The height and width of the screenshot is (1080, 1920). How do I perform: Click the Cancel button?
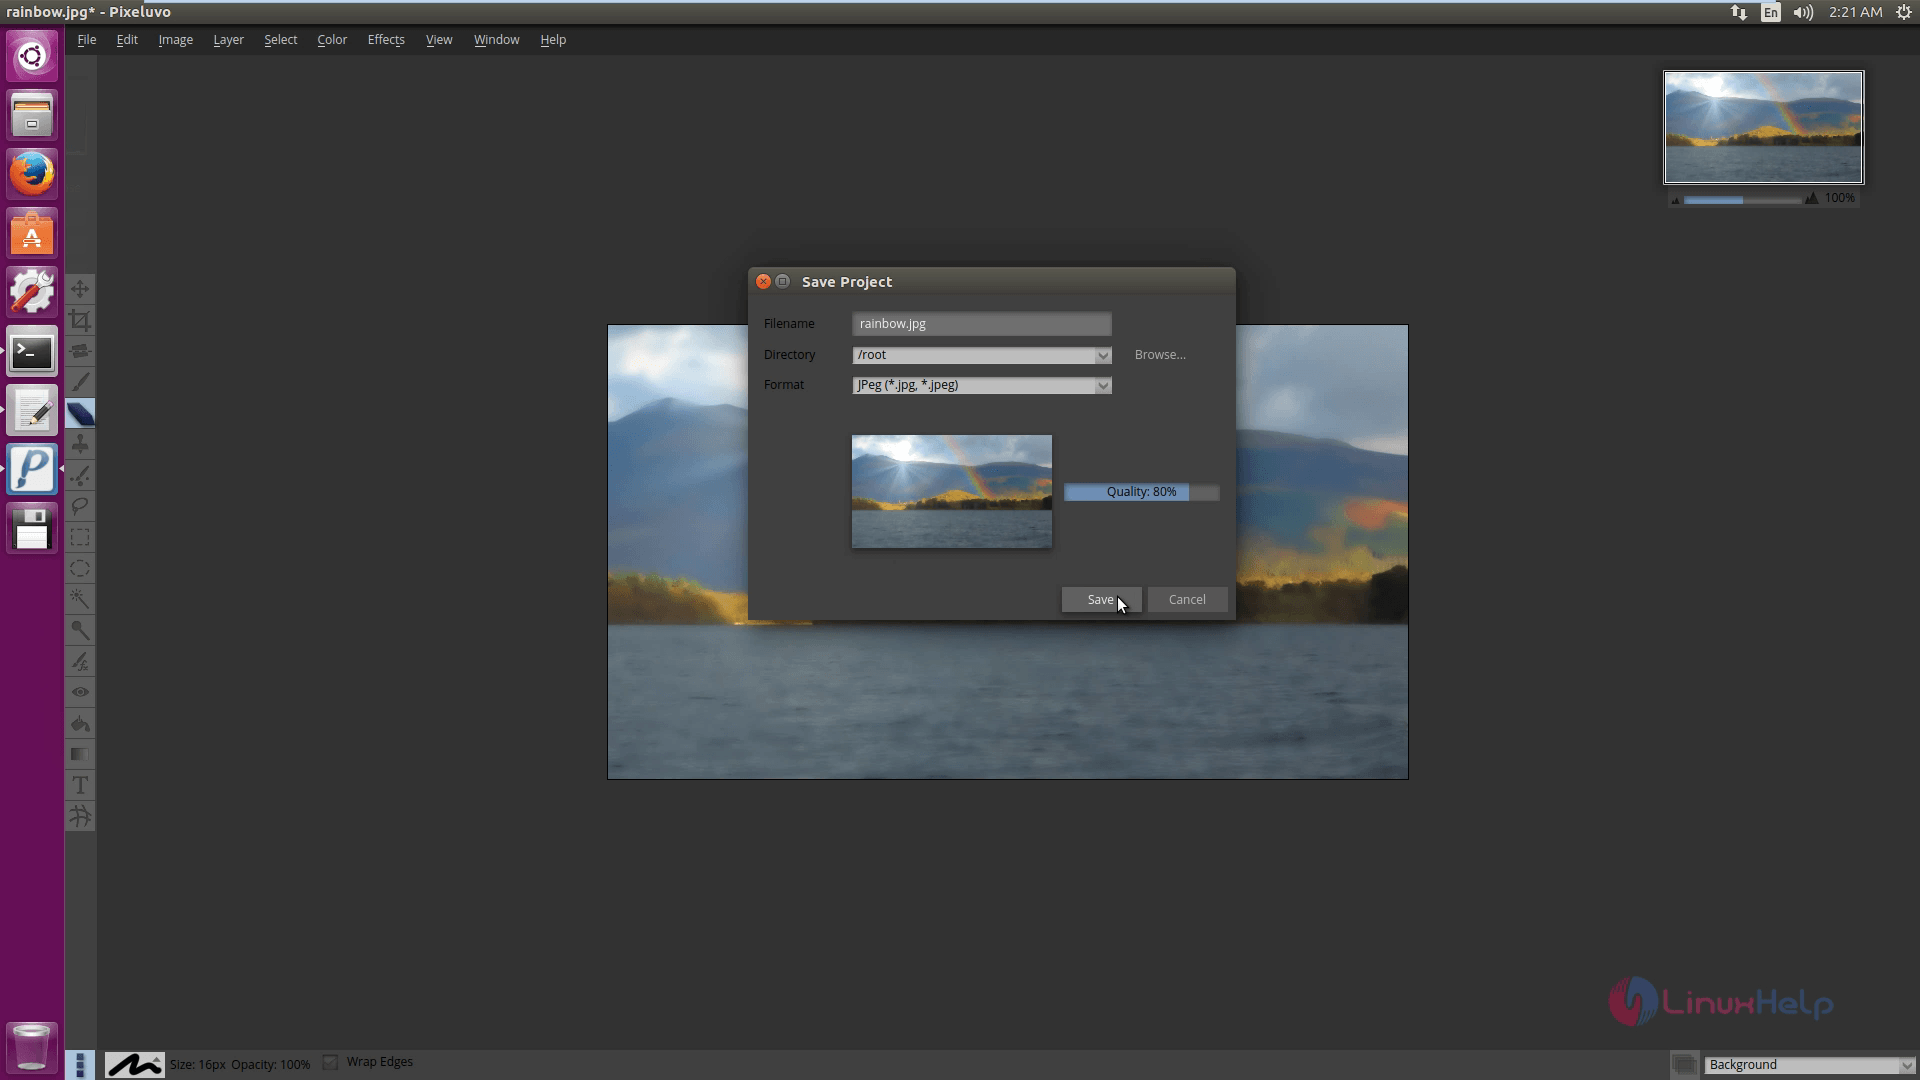tap(1185, 599)
